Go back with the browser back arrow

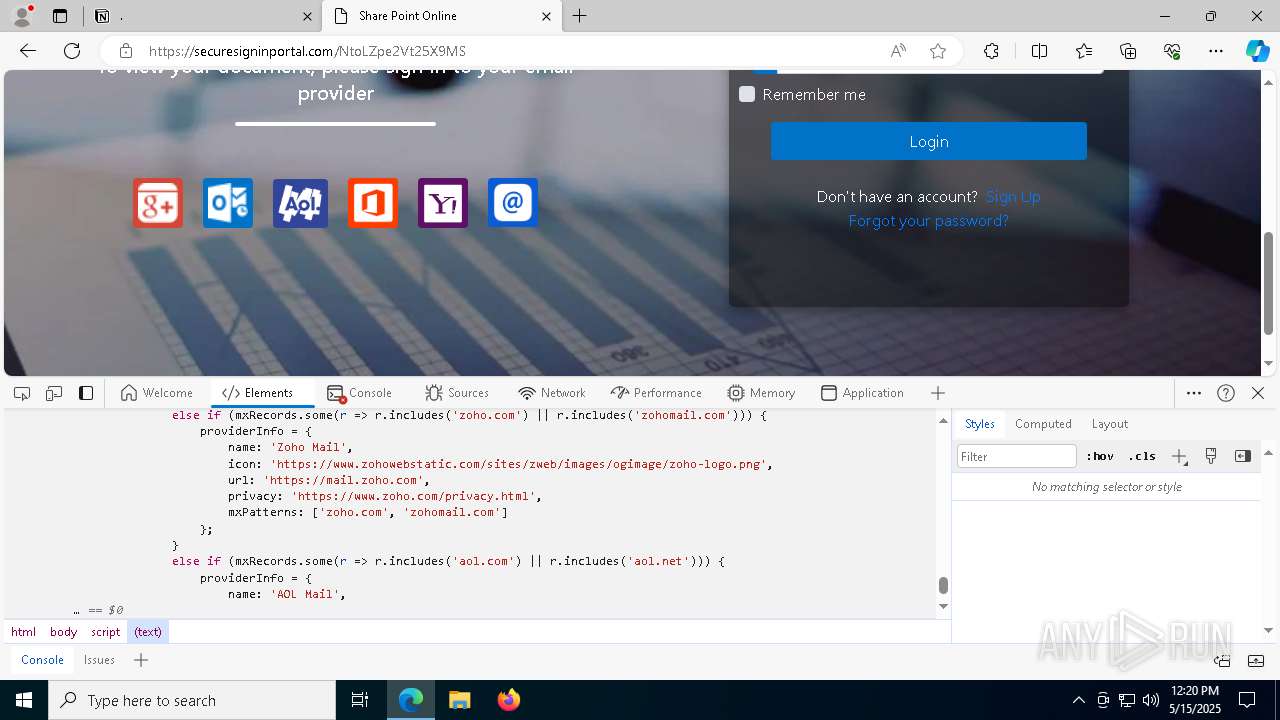pyautogui.click(x=28, y=51)
